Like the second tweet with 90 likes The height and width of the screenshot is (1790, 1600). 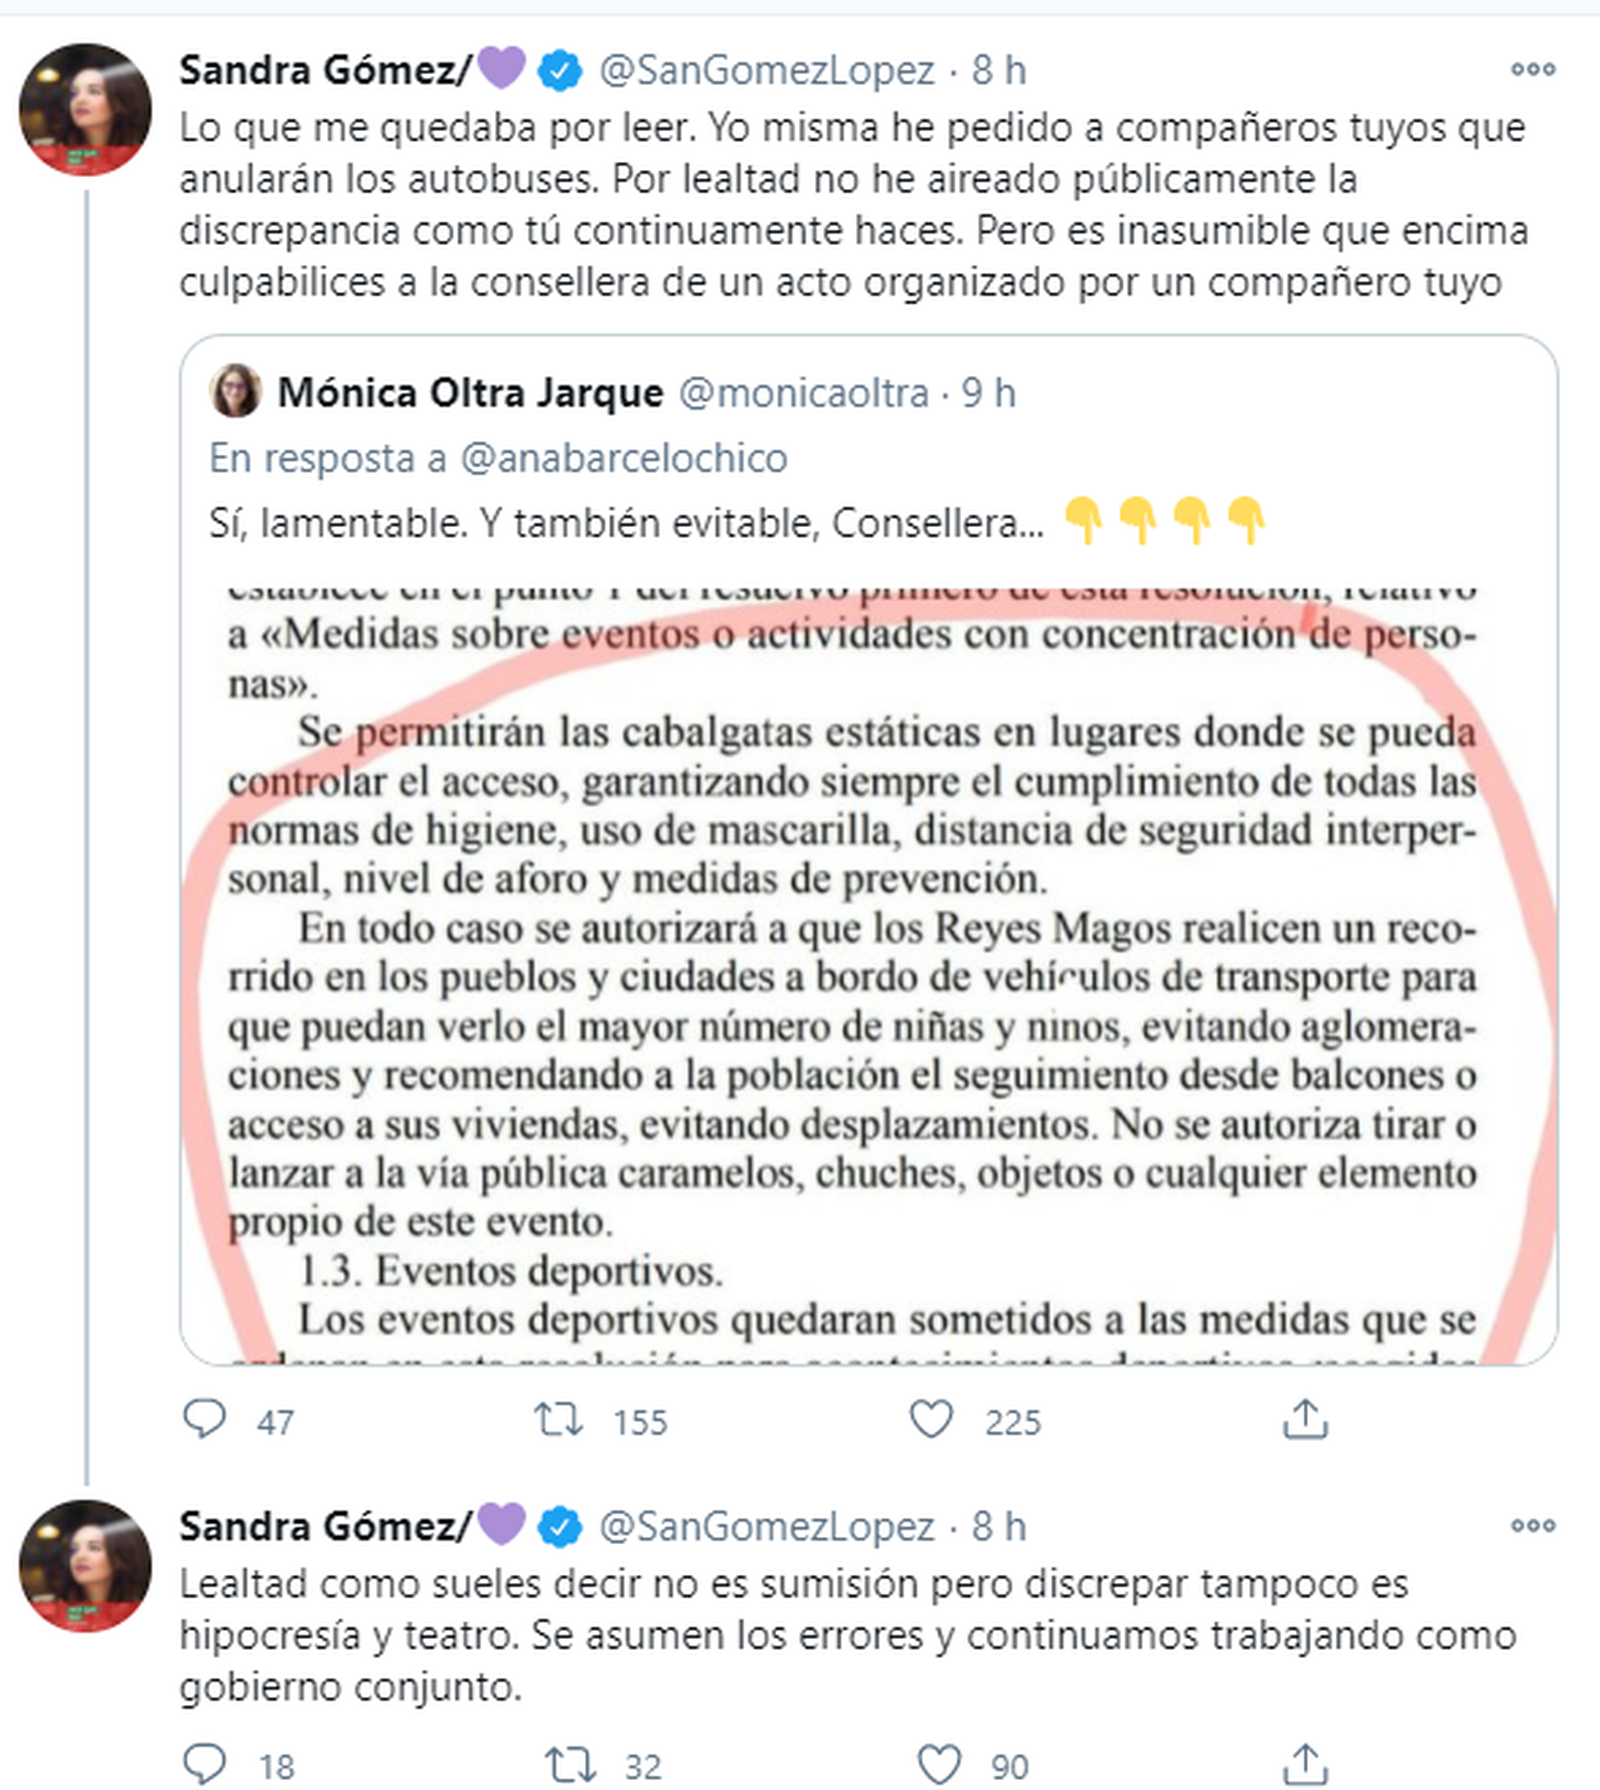(x=939, y=1765)
